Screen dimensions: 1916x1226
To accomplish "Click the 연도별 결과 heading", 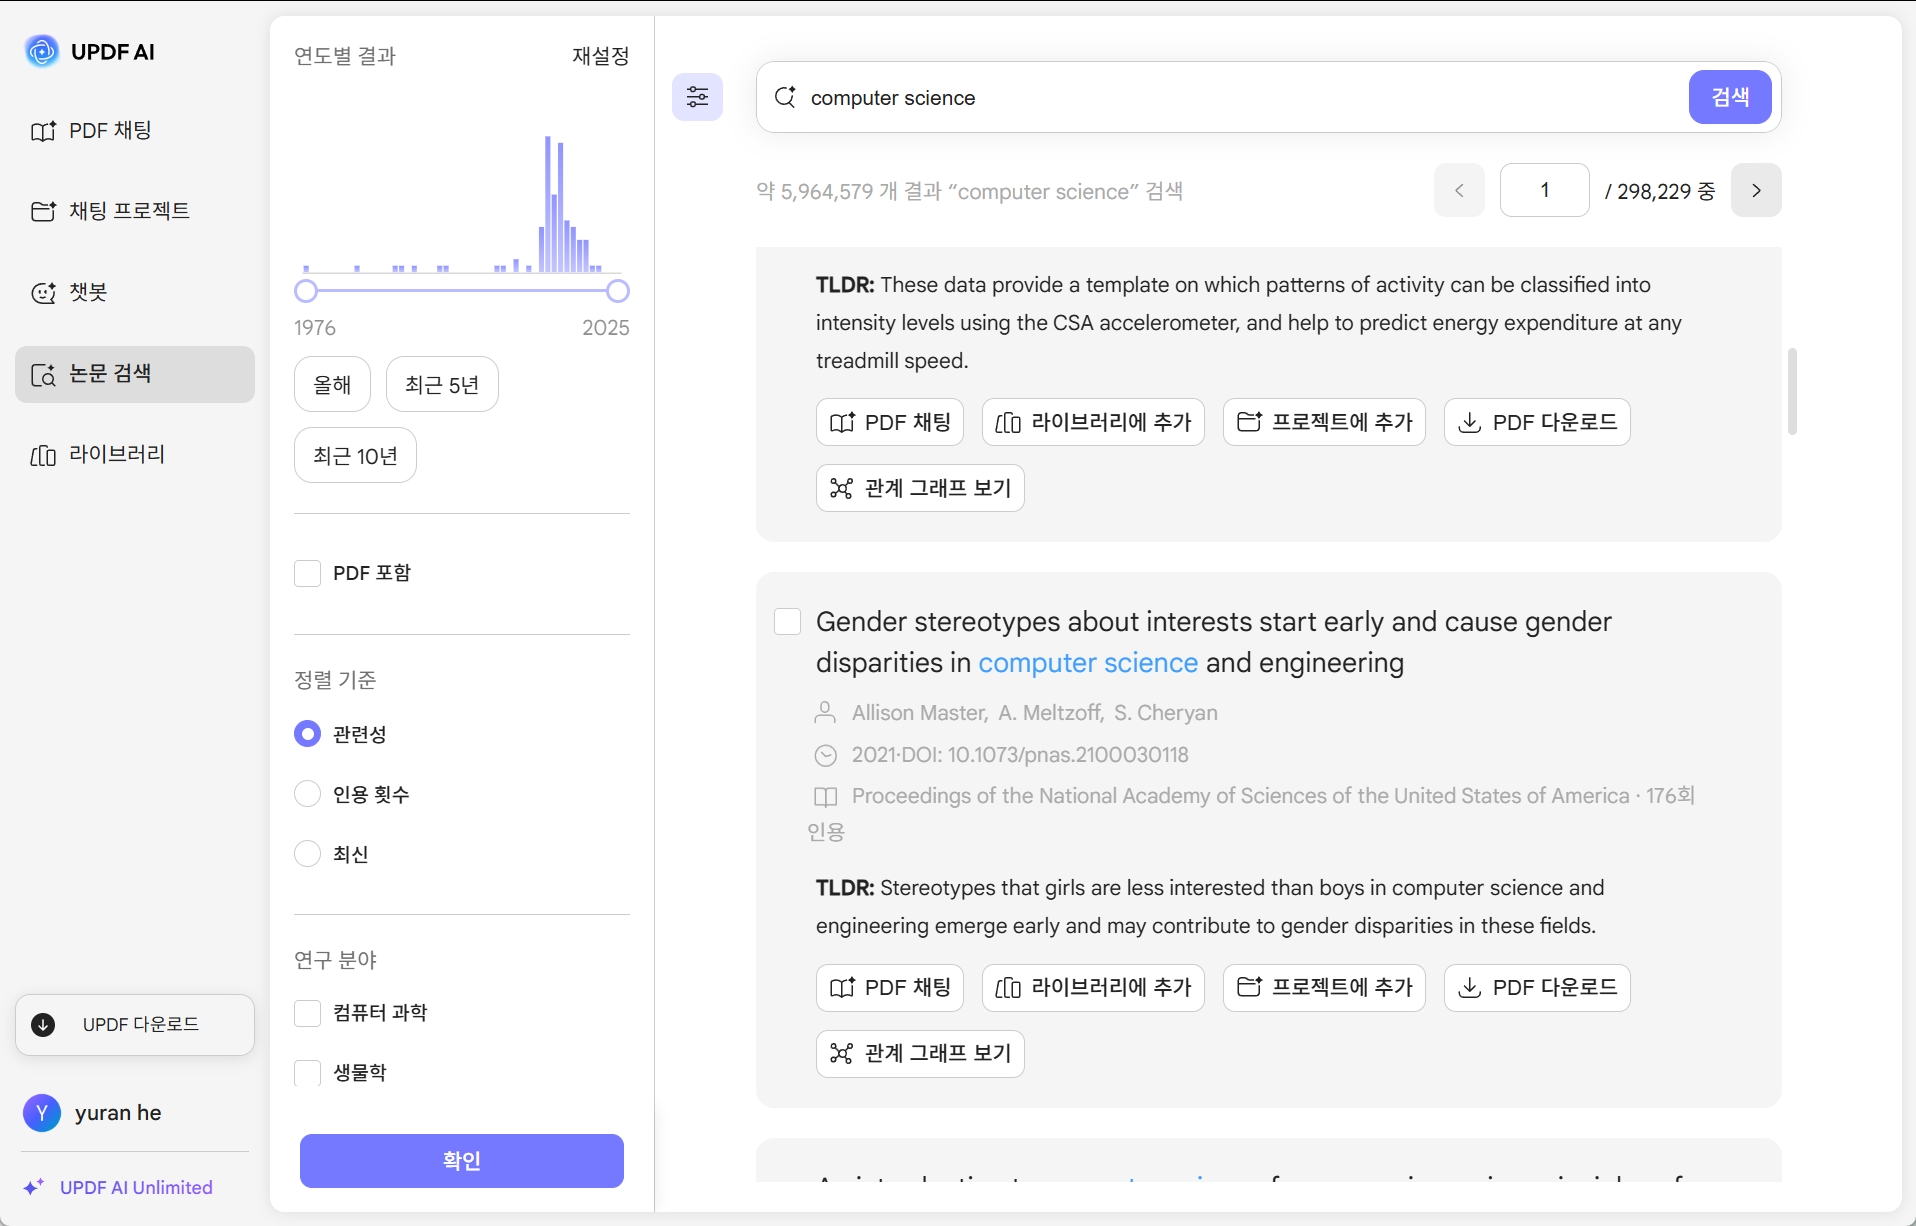I will coord(345,56).
